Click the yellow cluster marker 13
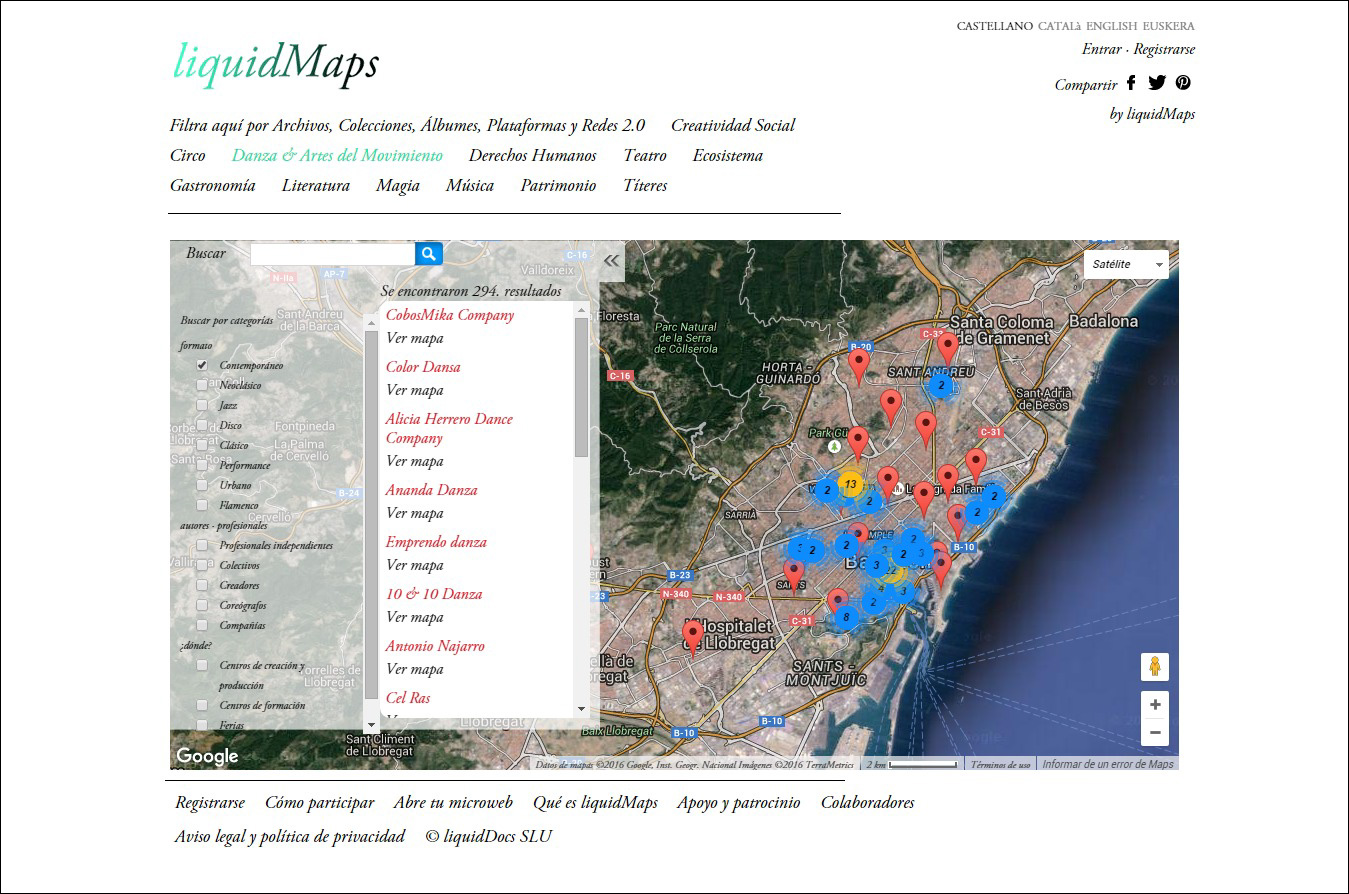 click(851, 484)
